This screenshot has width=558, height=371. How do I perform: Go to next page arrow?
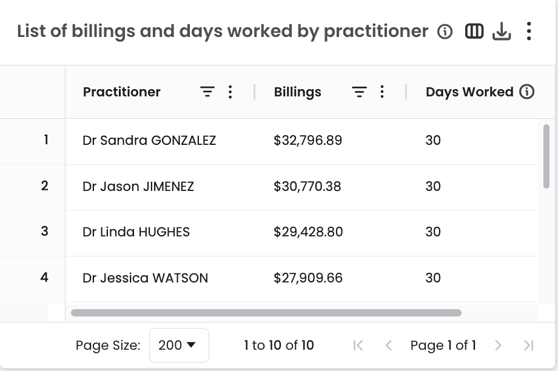pyautogui.click(x=498, y=345)
